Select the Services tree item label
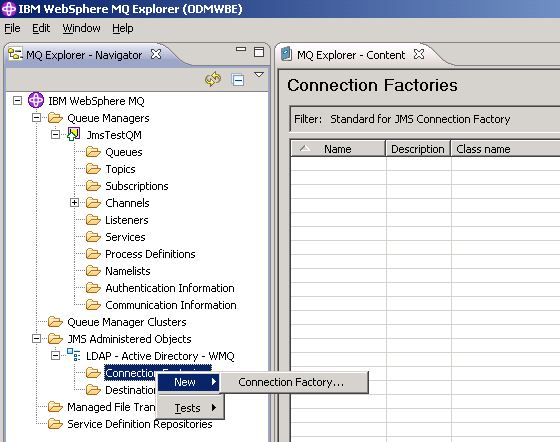 pyautogui.click(x=125, y=237)
